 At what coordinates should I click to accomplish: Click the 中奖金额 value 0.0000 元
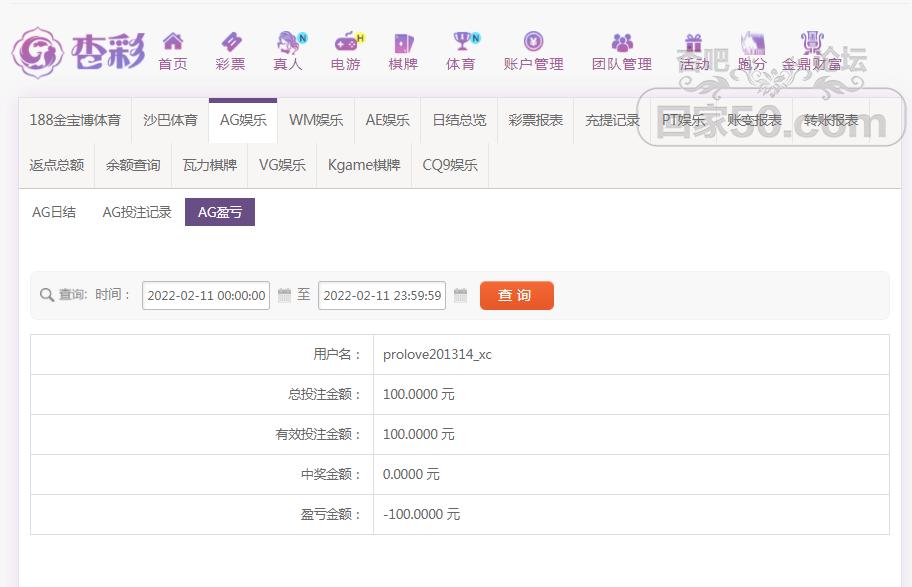coord(411,474)
